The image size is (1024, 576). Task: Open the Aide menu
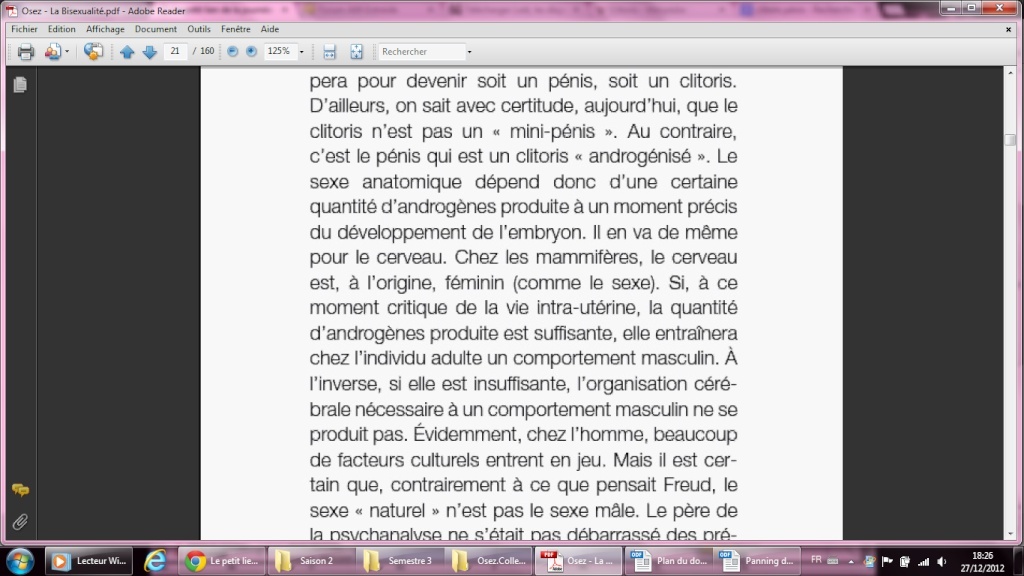270,29
